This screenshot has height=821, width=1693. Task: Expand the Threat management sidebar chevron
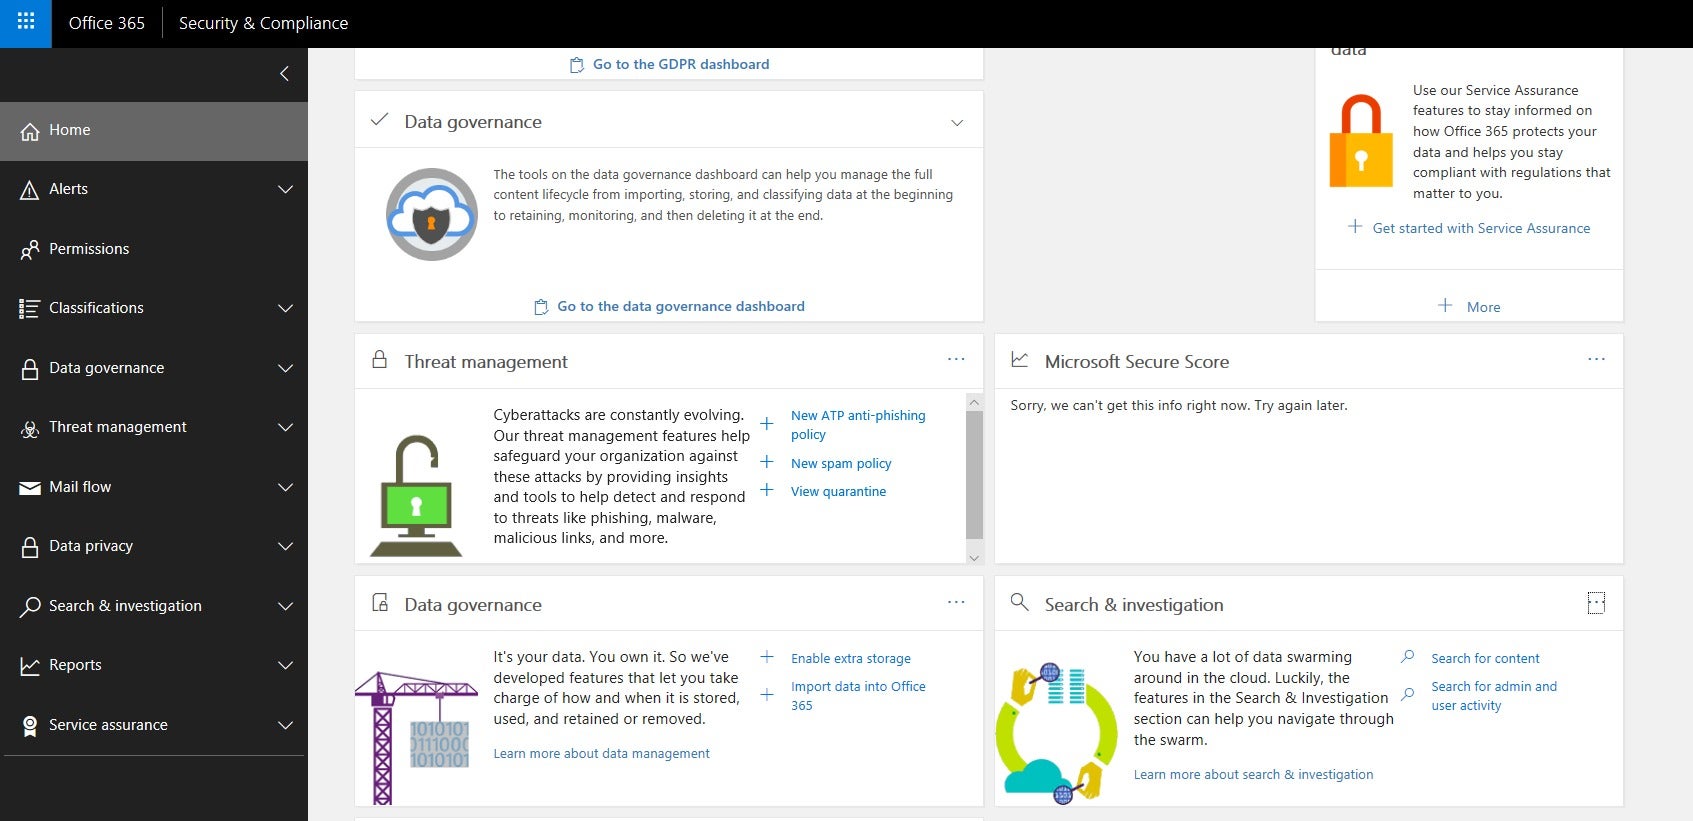(285, 427)
